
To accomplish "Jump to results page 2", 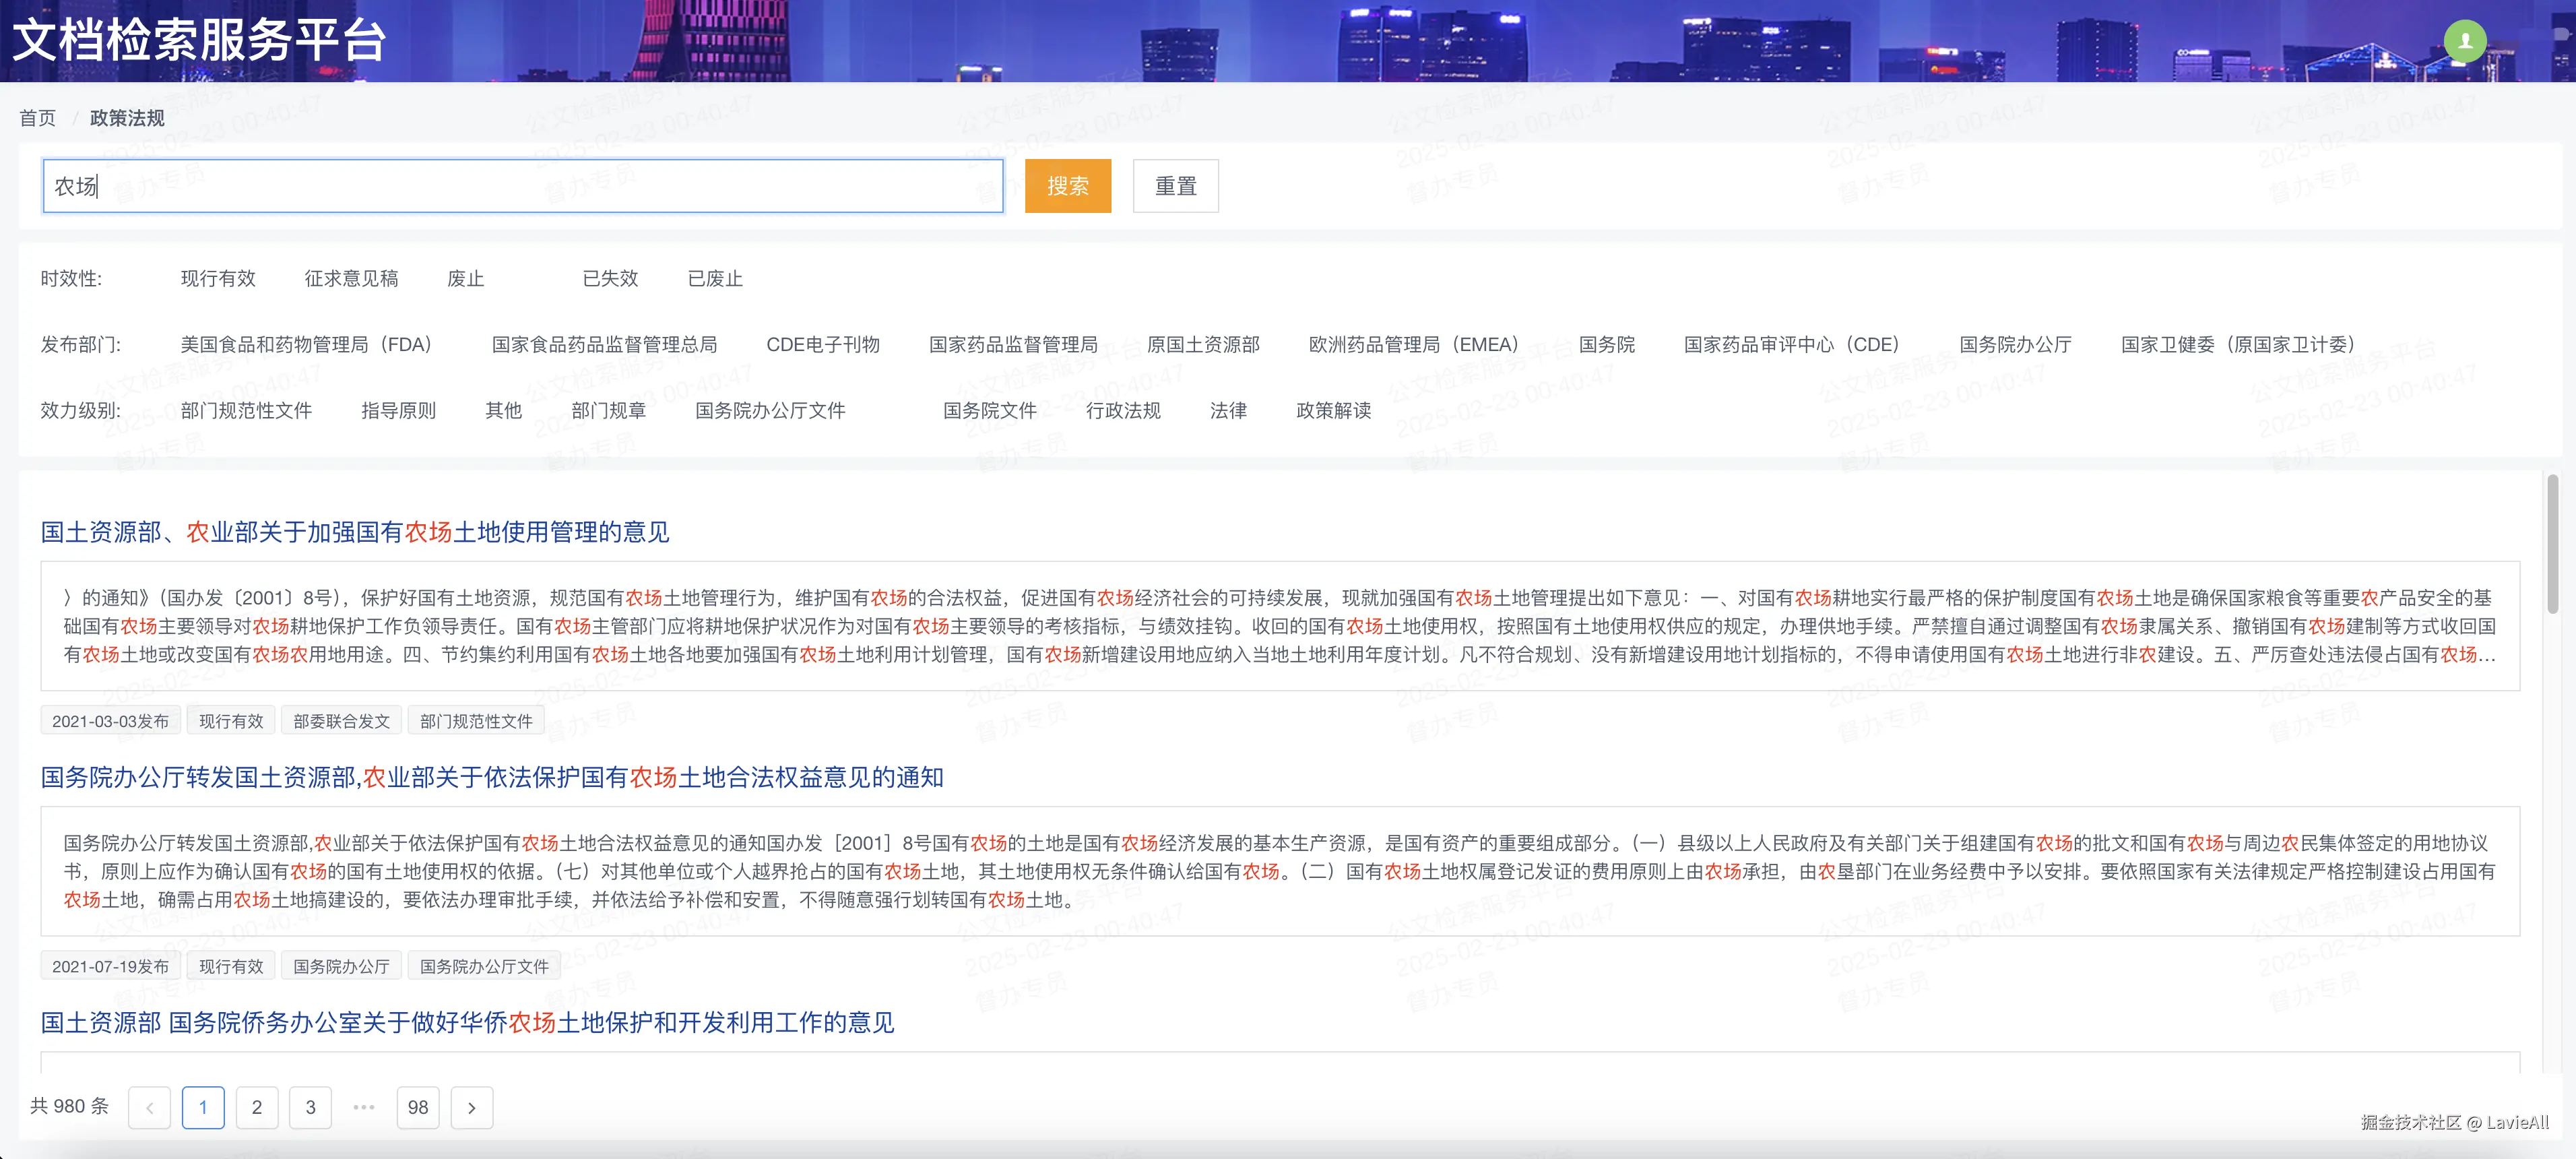I will [x=257, y=1108].
